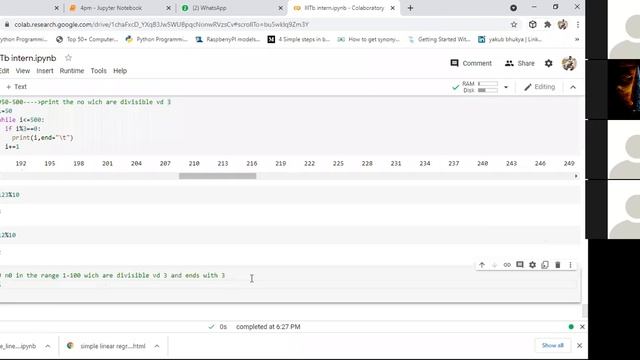Open Python Programming bookmark with Python icon
The width and height of the screenshot is (640, 360).
point(157,39)
